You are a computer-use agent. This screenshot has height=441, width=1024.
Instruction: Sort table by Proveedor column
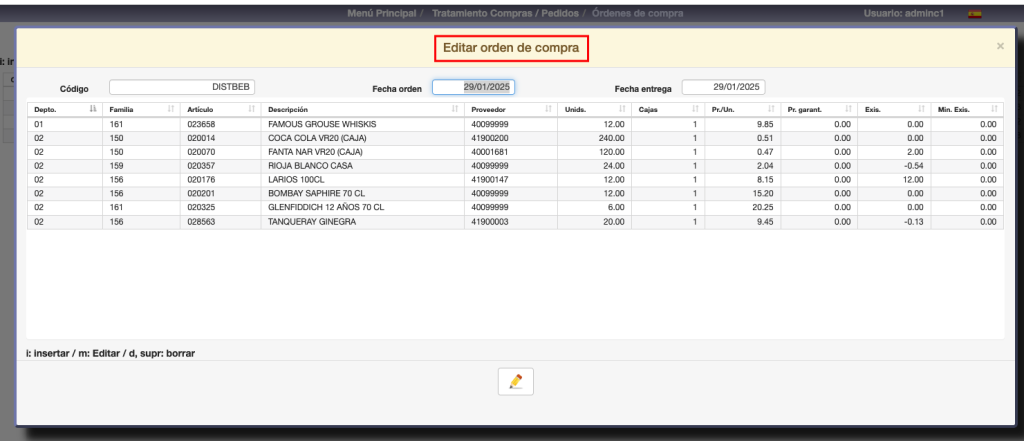[511, 109]
